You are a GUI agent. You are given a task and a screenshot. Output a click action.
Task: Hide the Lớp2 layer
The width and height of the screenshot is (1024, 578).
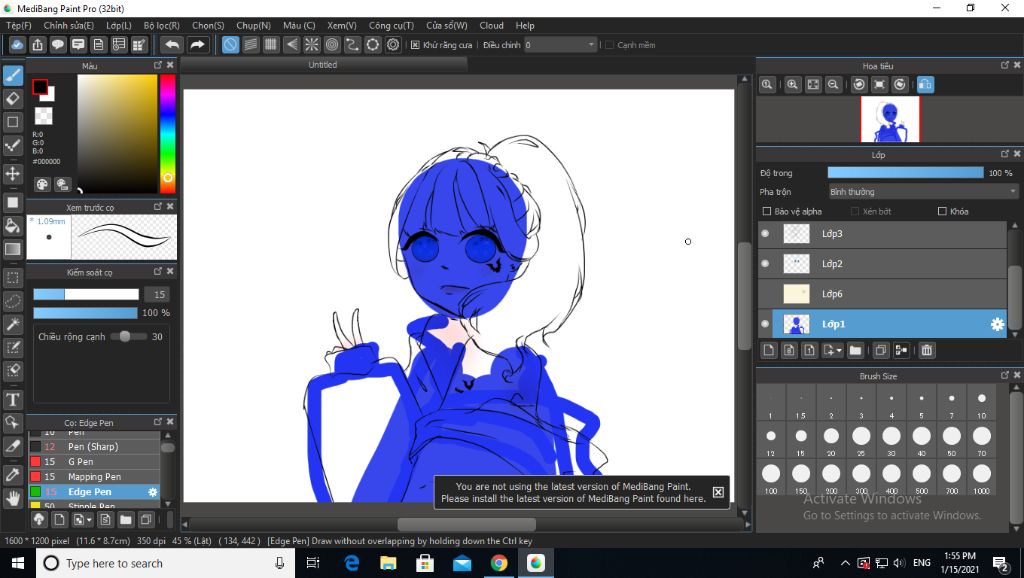click(x=765, y=263)
